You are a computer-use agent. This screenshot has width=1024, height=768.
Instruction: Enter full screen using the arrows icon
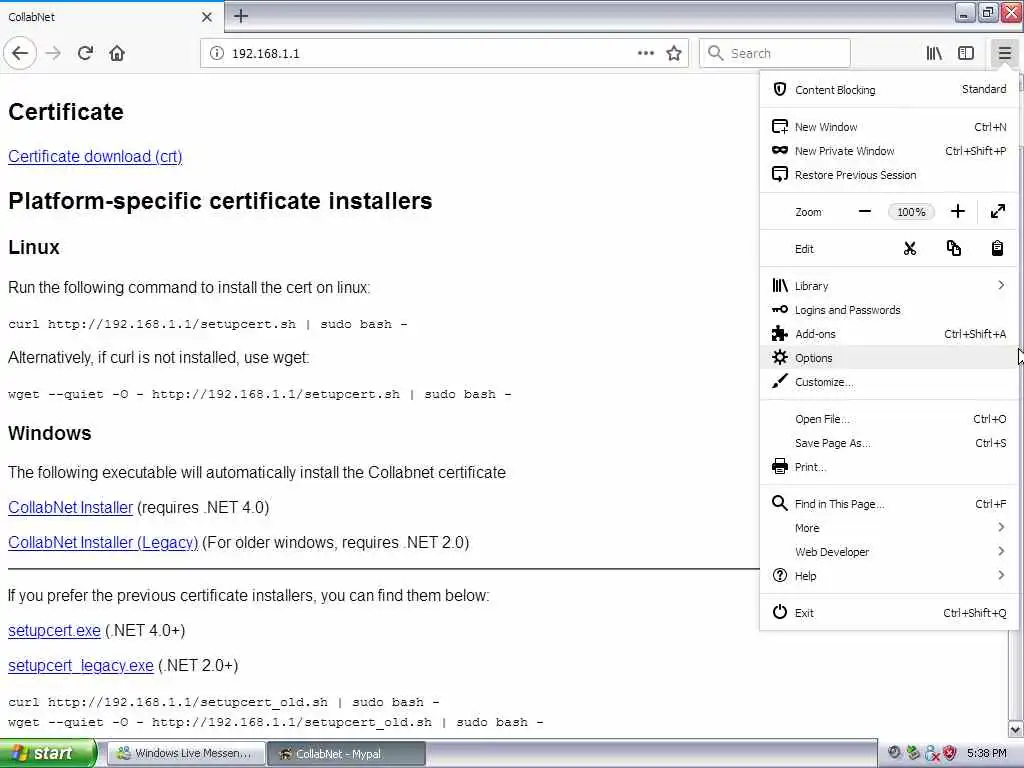997,212
